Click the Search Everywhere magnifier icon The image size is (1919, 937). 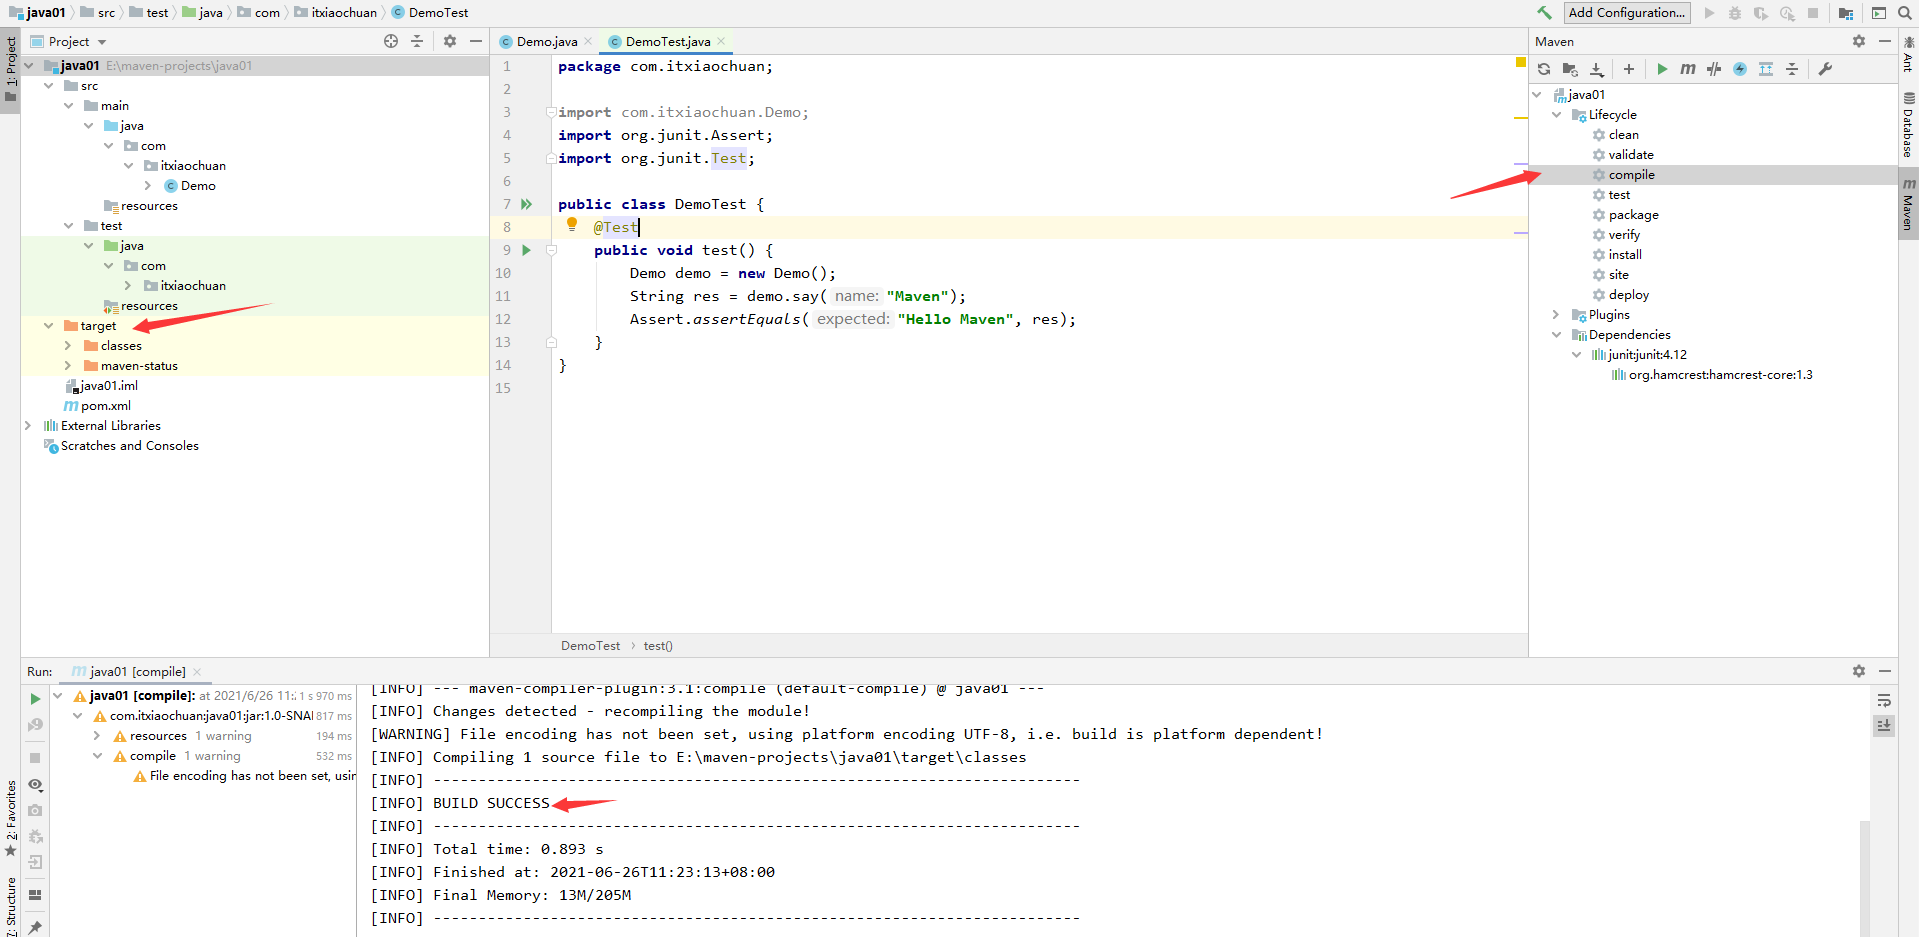pyautogui.click(x=1905, y=13)
